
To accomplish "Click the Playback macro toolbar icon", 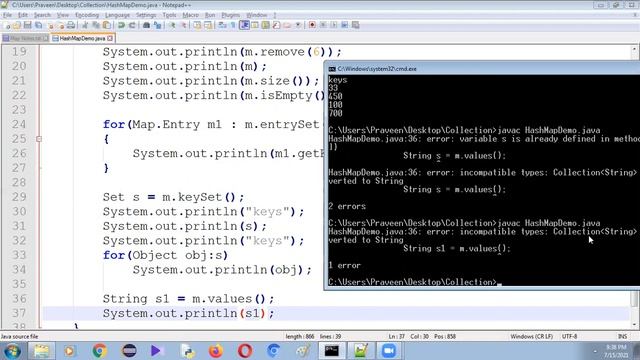I will [334, 25].
